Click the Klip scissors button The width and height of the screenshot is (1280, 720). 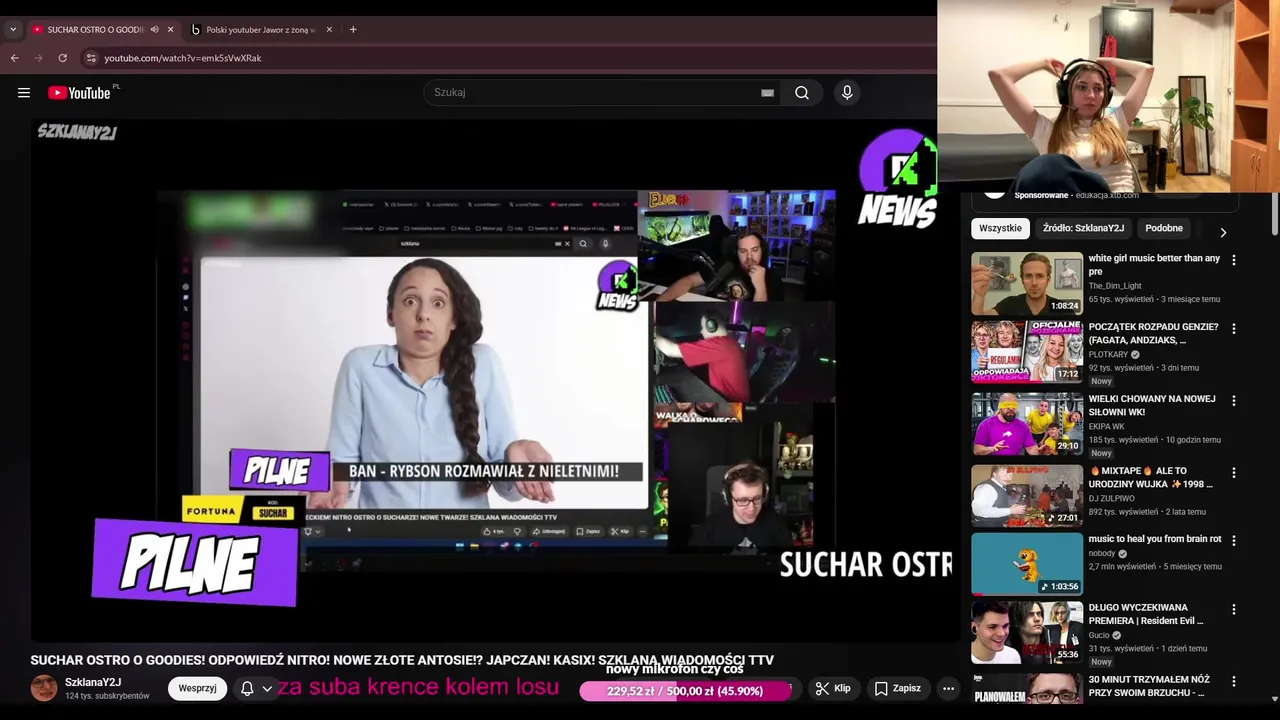[x=832, y=688]
